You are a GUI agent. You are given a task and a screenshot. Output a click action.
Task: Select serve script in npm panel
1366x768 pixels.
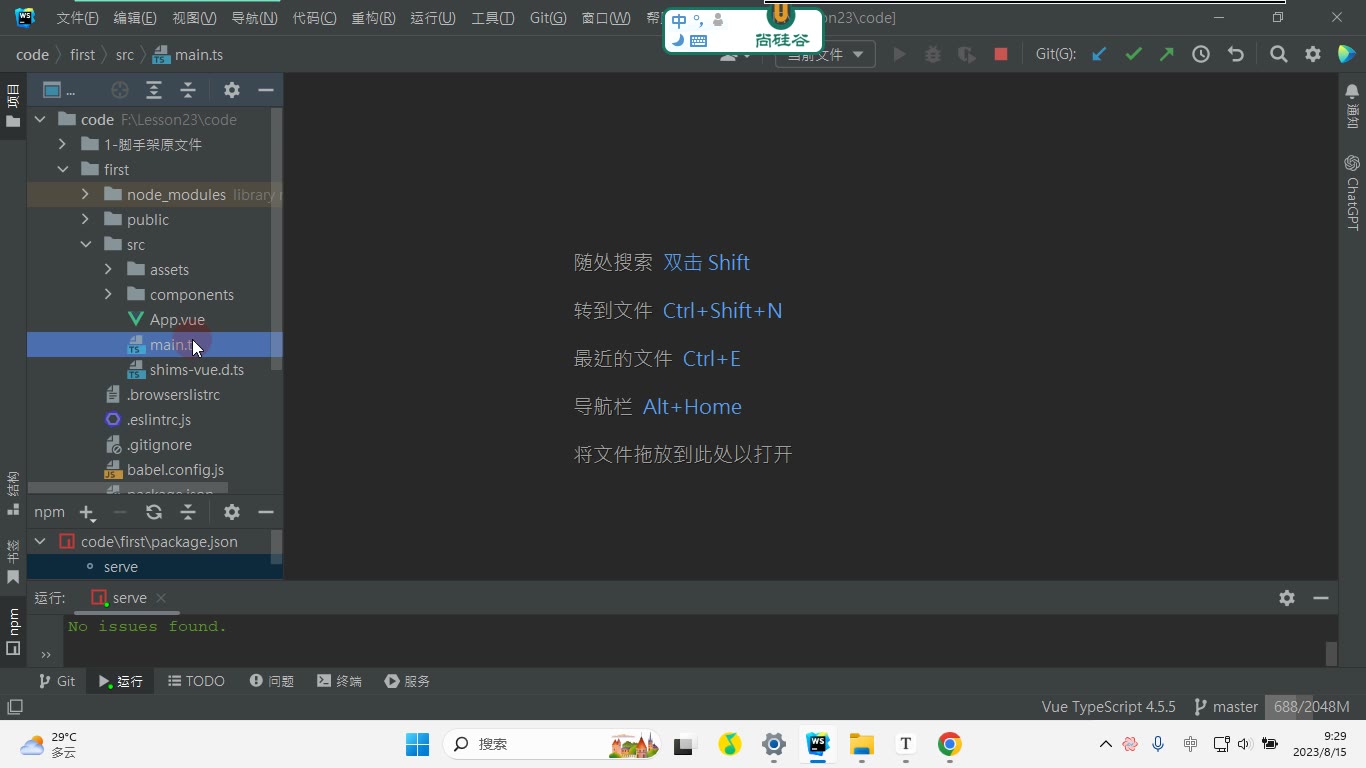click(x=121, y=567)
